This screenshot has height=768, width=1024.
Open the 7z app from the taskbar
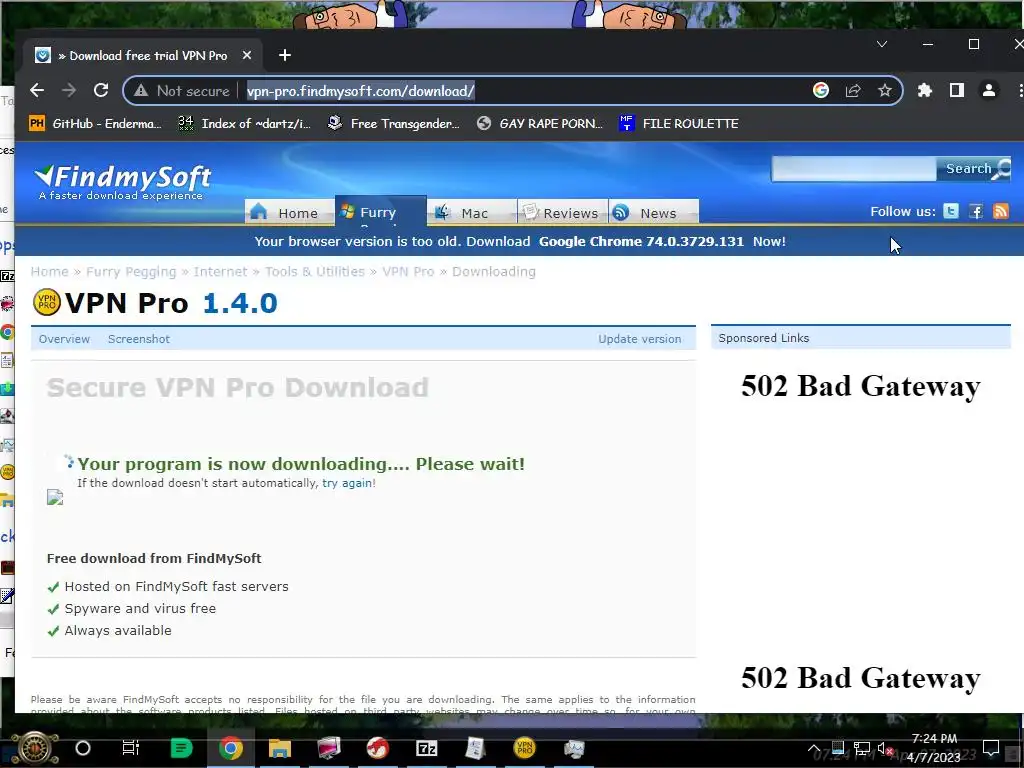(426, 748)
